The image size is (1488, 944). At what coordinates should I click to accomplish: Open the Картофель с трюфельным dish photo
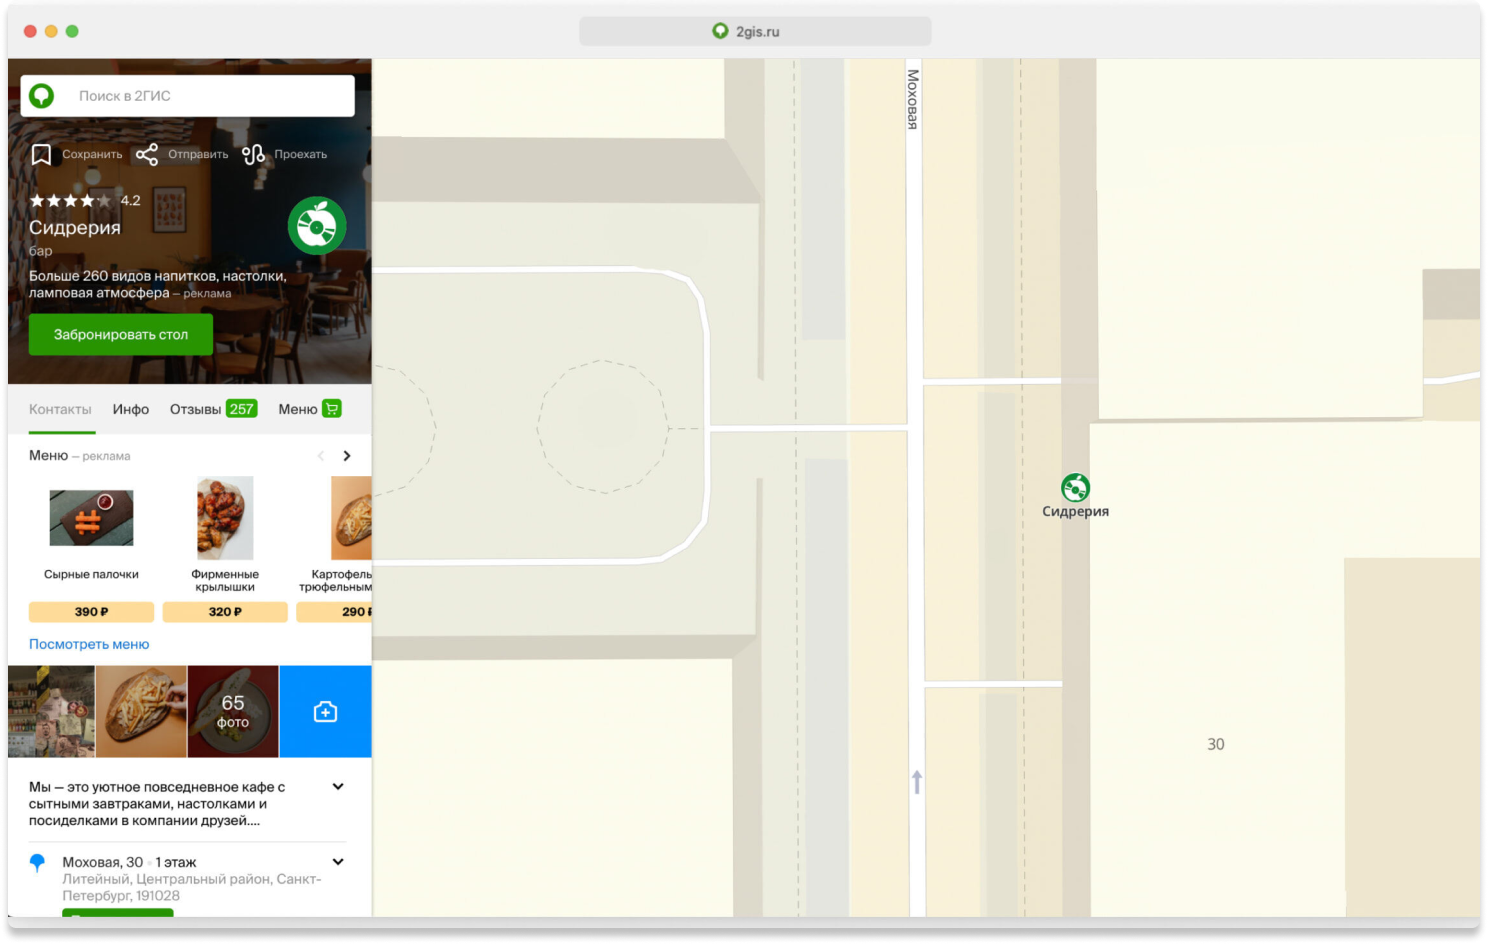tap(351, 518)
